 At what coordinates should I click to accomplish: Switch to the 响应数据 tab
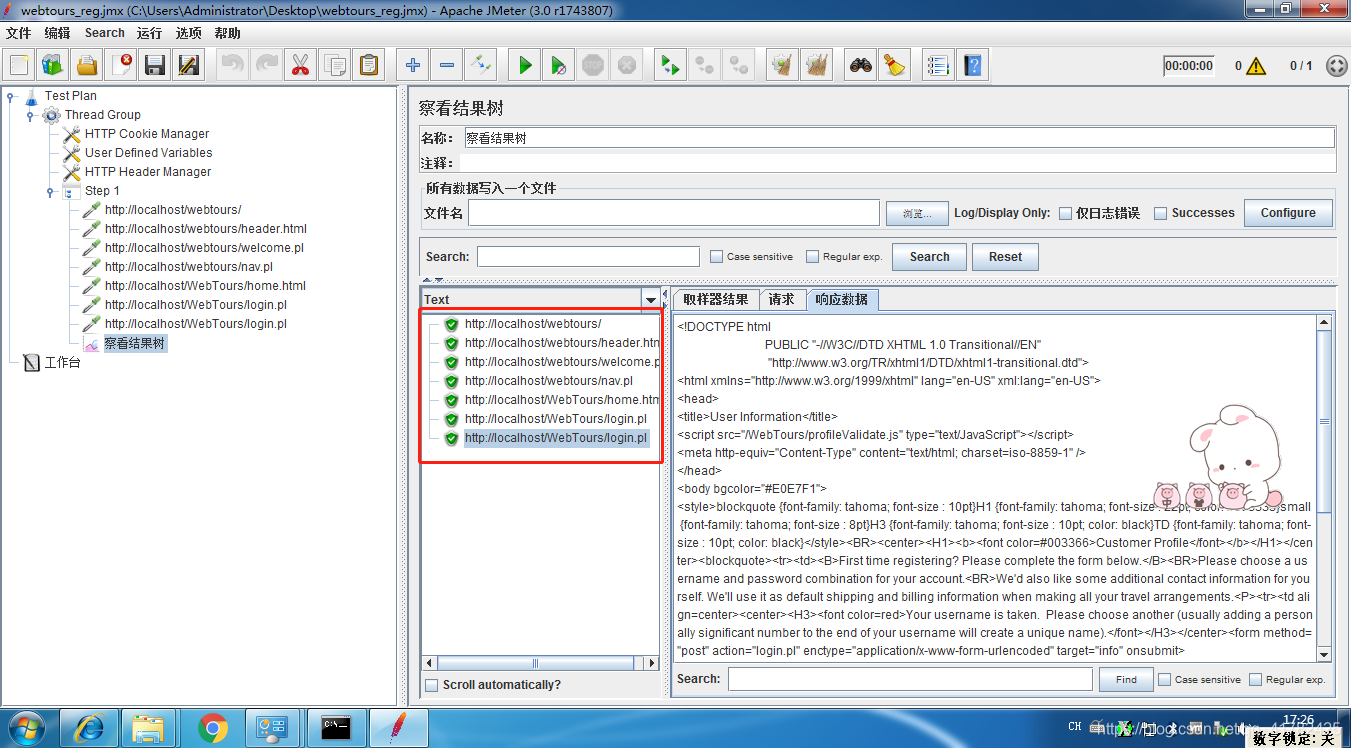pos(842,299)
